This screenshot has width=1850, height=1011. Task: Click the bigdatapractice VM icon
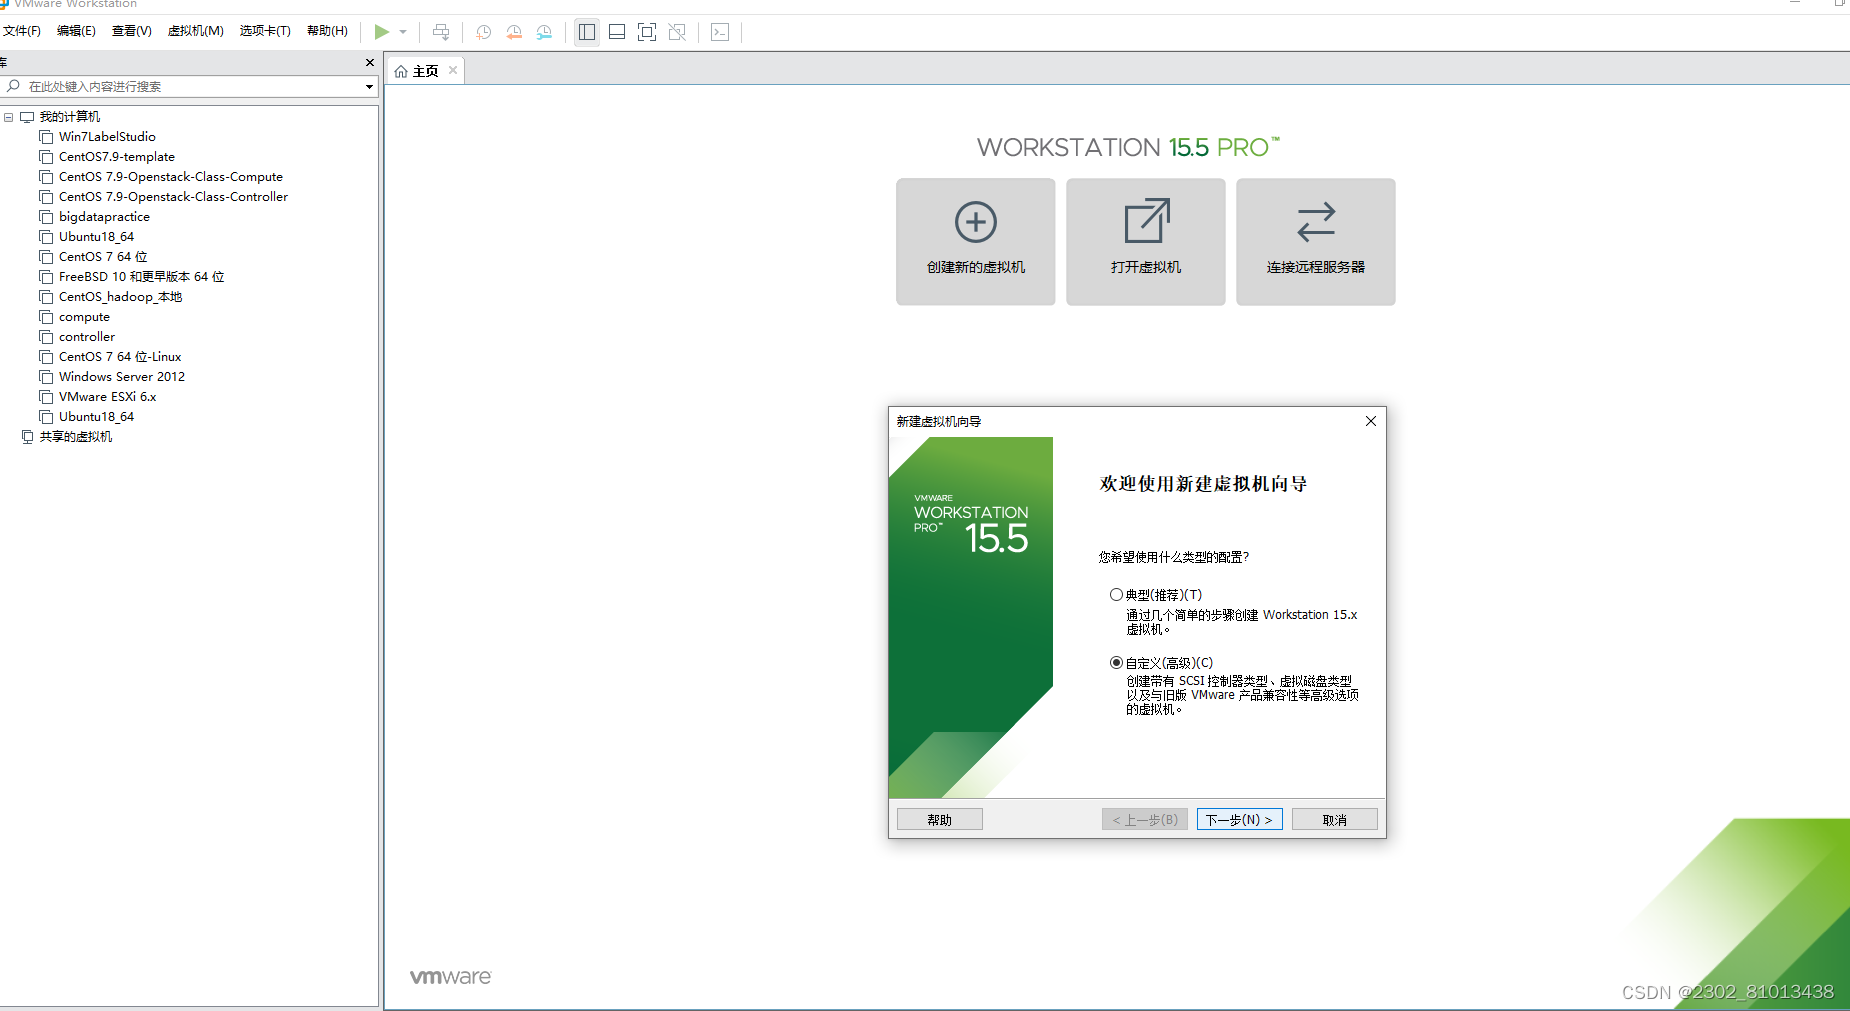(46, 217)
